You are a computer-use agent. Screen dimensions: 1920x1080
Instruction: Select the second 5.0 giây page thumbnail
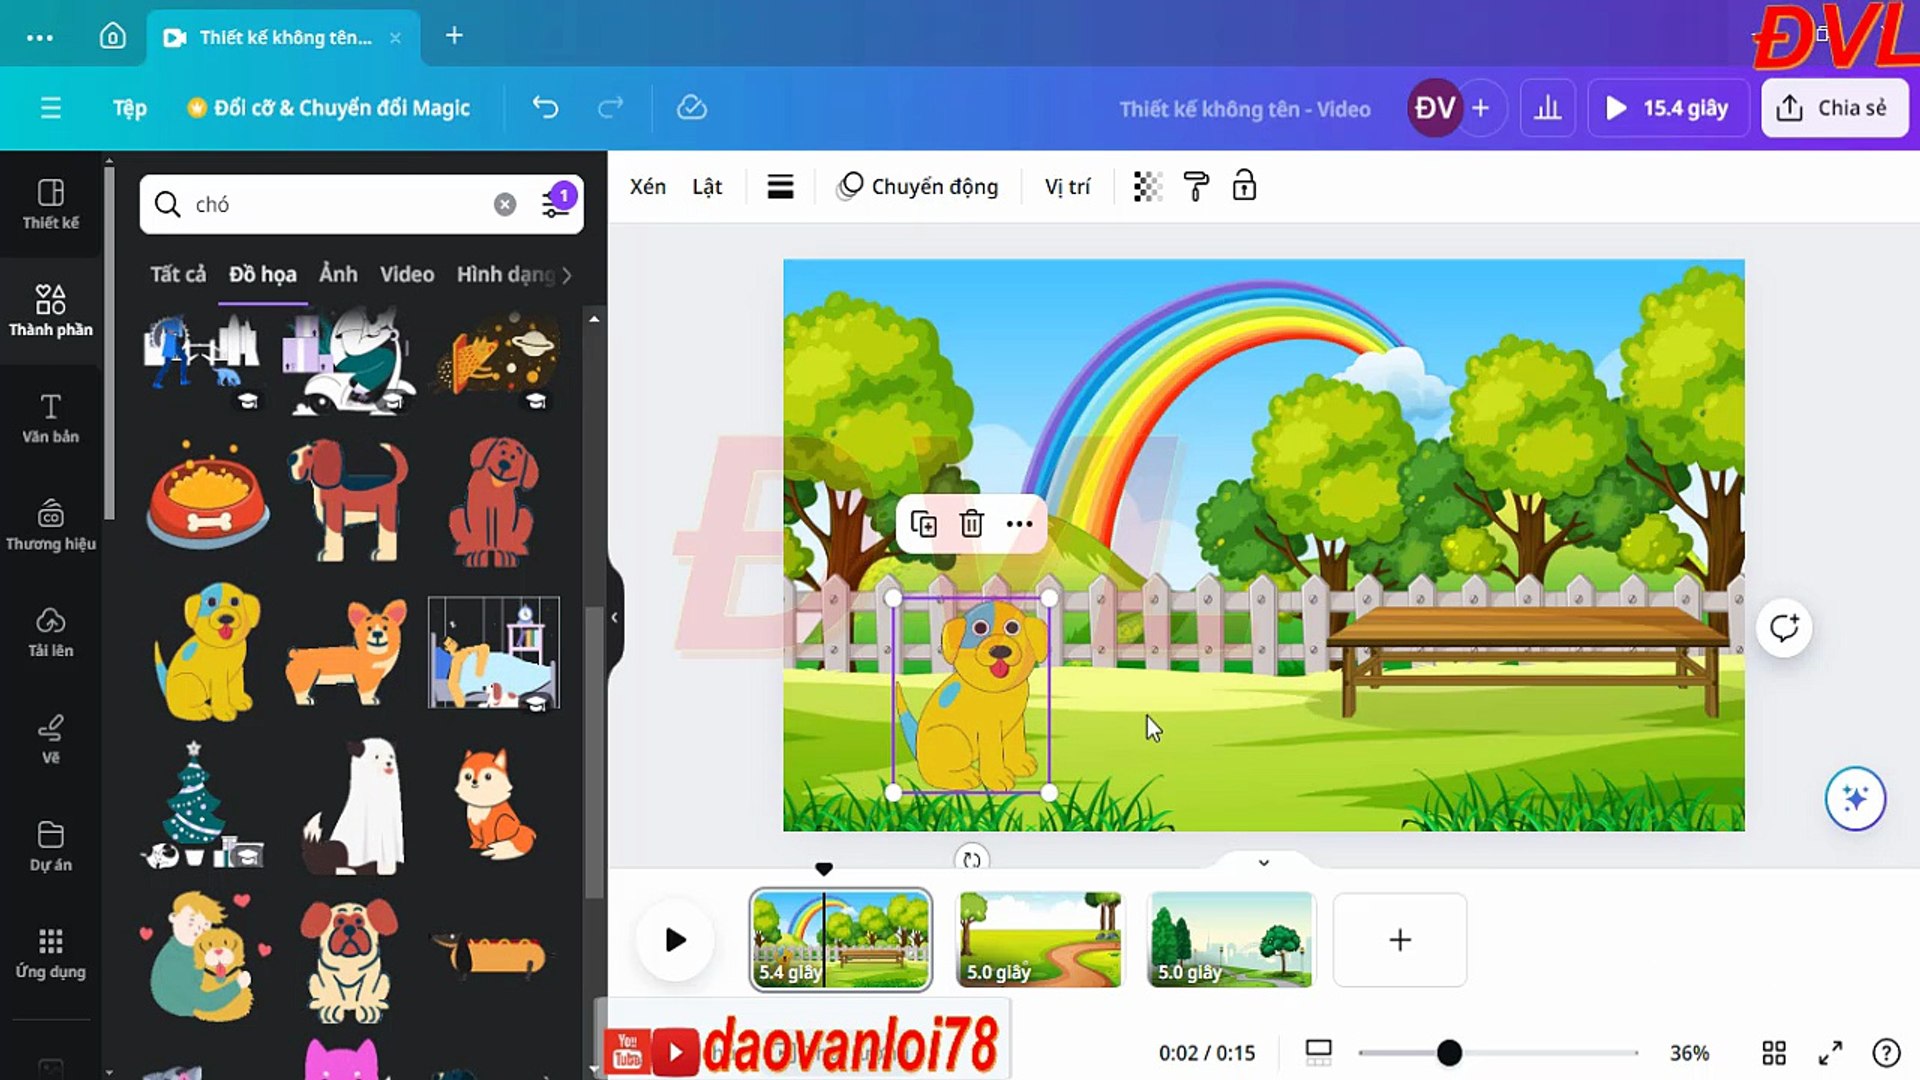pyautogui.click(x=1230, y=938)
